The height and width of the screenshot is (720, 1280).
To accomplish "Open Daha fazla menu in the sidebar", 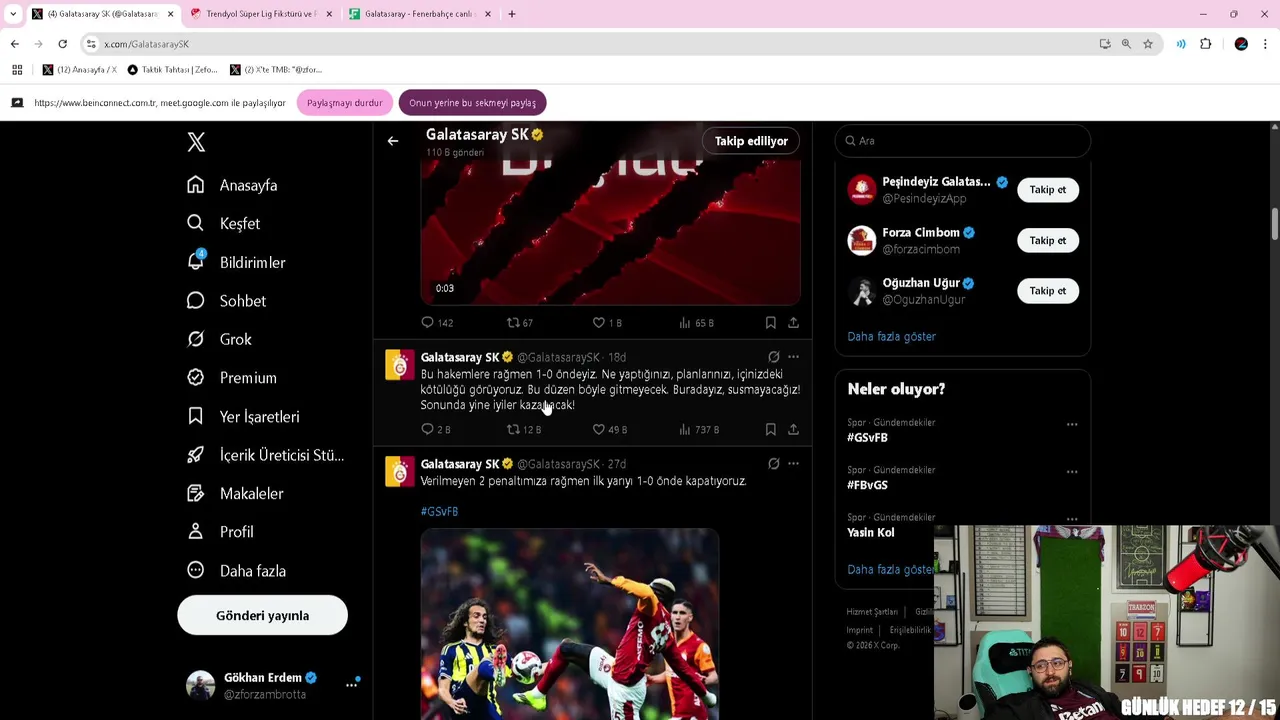I will click(x=237, y=571).
